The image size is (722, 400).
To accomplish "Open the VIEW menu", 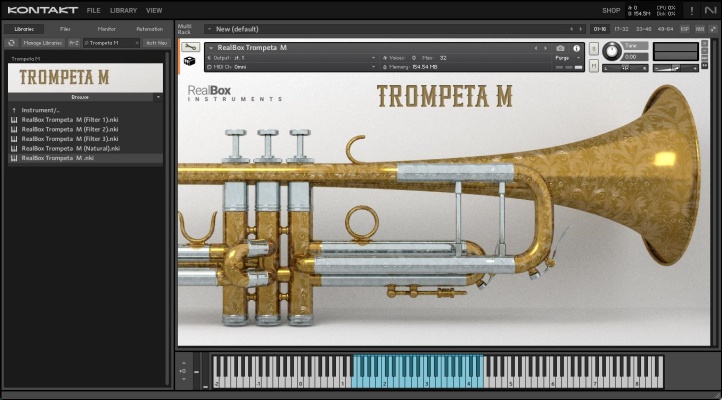I will (154, 10).
